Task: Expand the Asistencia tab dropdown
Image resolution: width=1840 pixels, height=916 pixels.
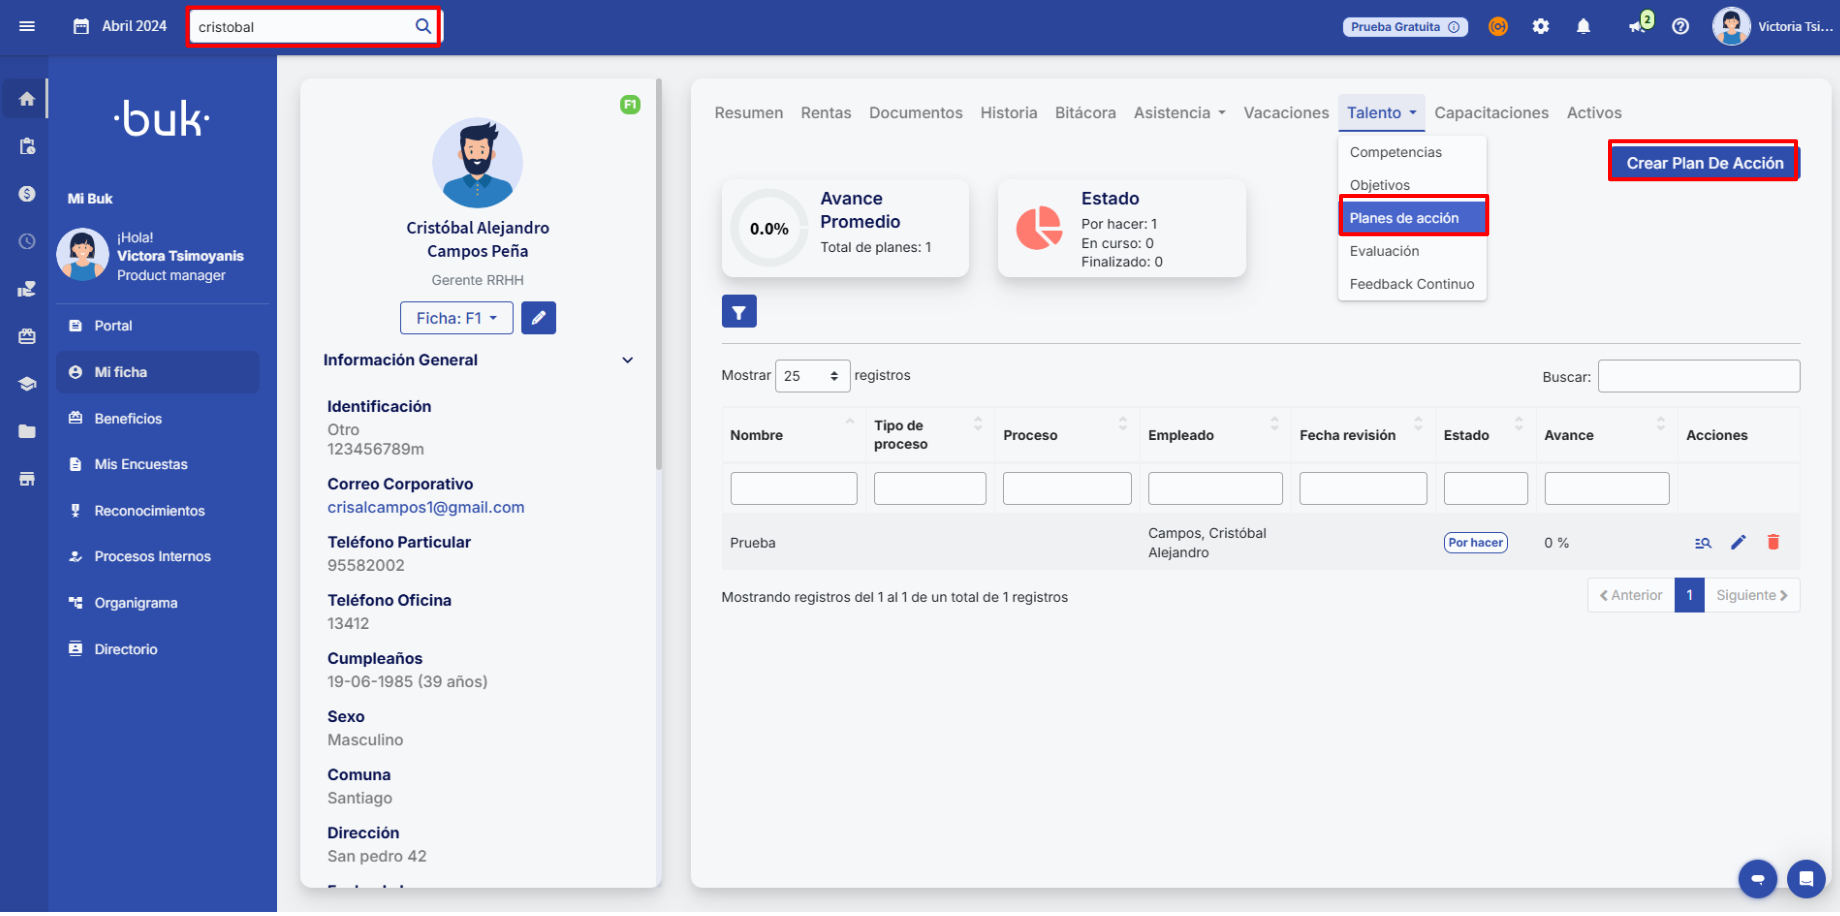Action: click(x=1179, y=113)
